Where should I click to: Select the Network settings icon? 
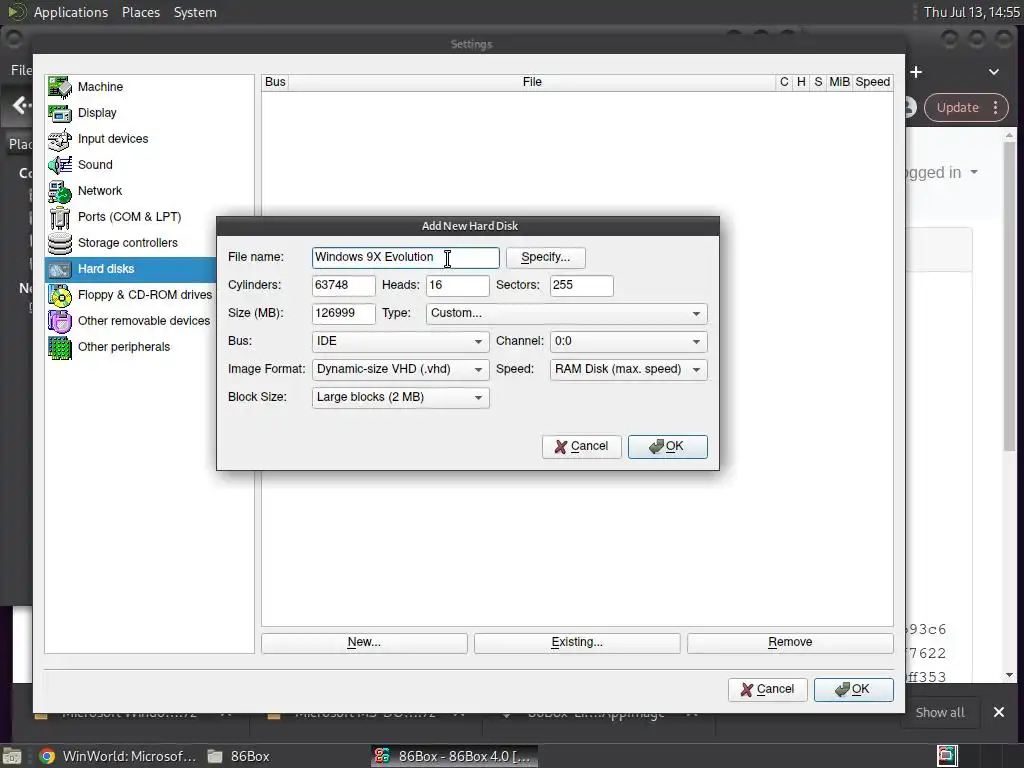59,191
